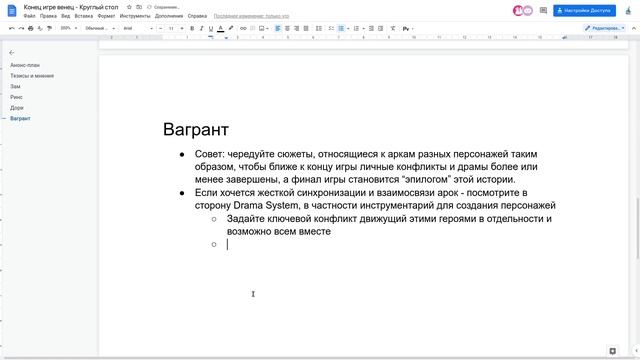The width and height of the screenshot is (640, 360).
Task: Clear formatting of selected text
Action: [x=393, y=28]
